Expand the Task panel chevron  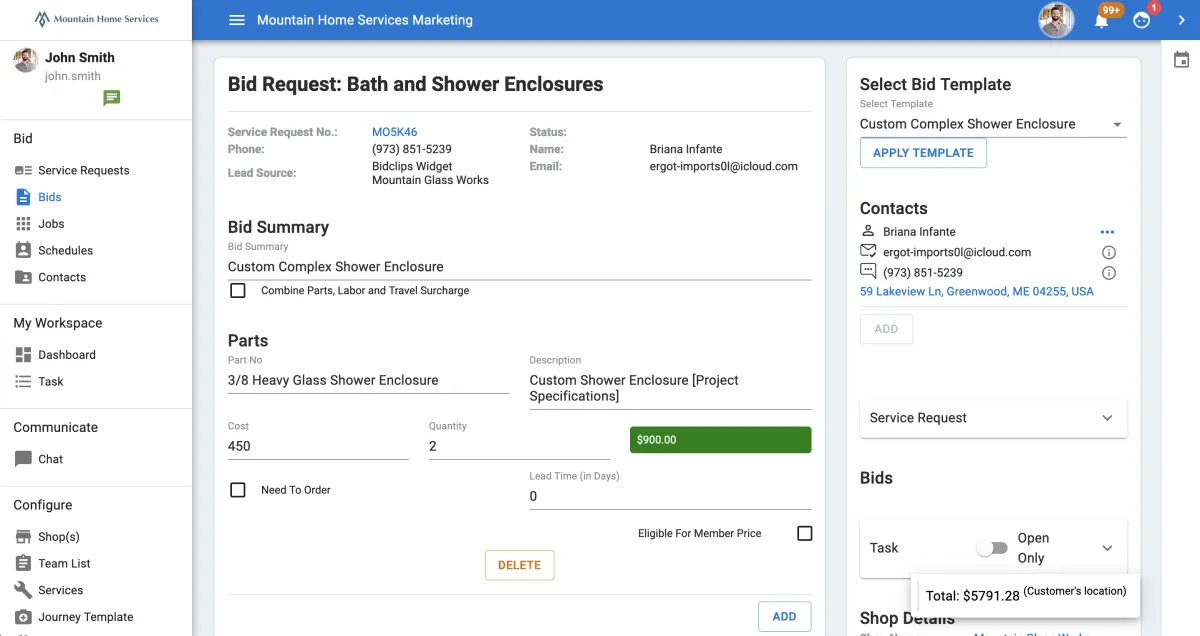coord(1107,548)
